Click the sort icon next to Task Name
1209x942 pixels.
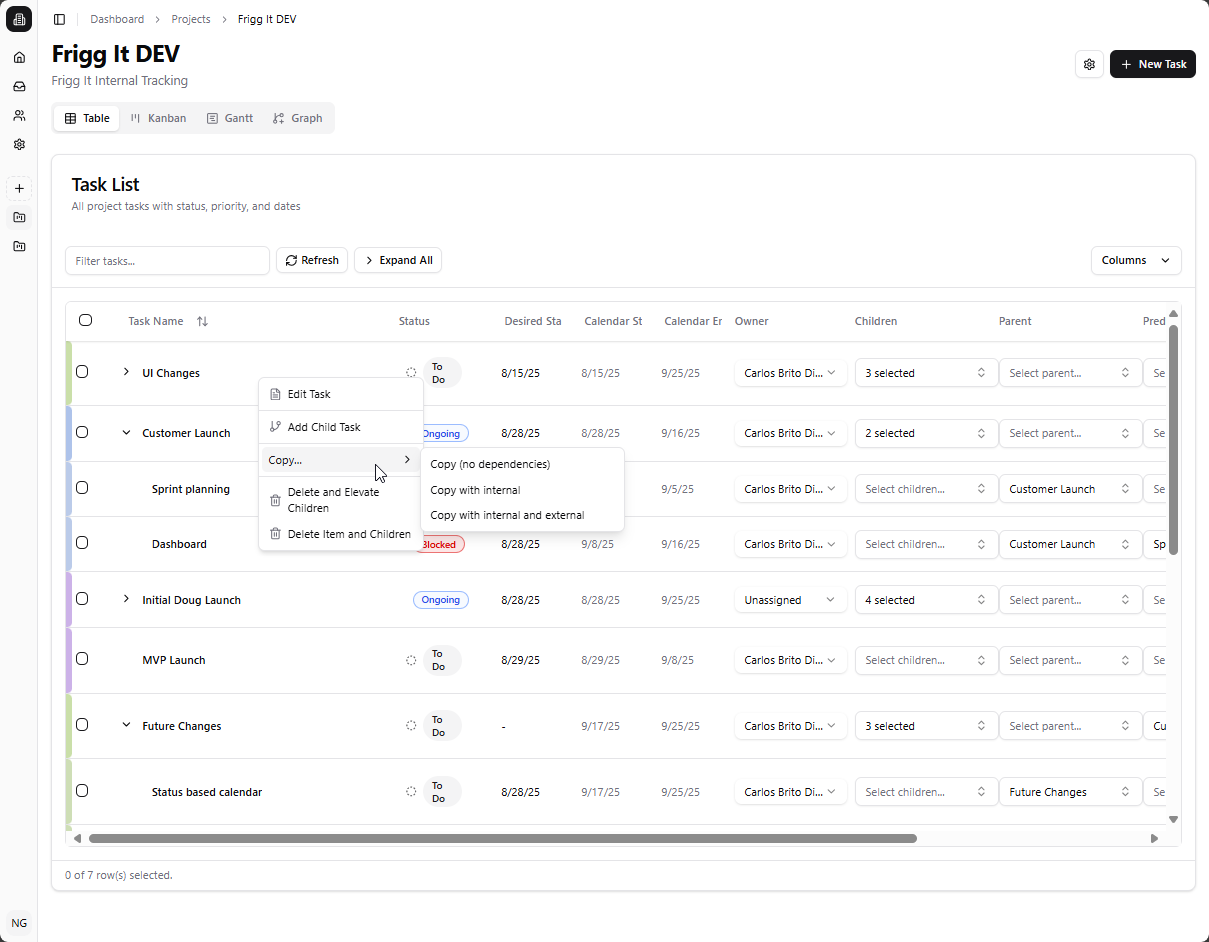tap(202, 321)
